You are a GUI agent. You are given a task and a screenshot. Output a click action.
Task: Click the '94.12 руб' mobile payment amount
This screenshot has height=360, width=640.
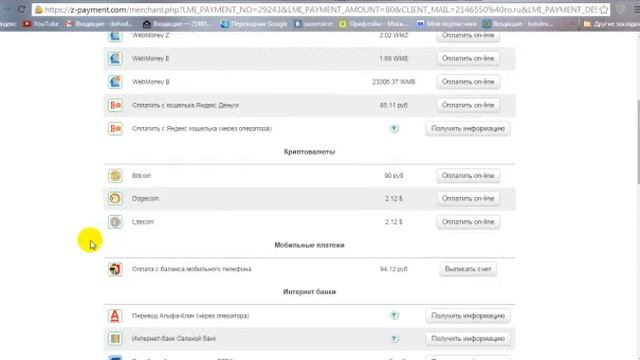point(393,269)
